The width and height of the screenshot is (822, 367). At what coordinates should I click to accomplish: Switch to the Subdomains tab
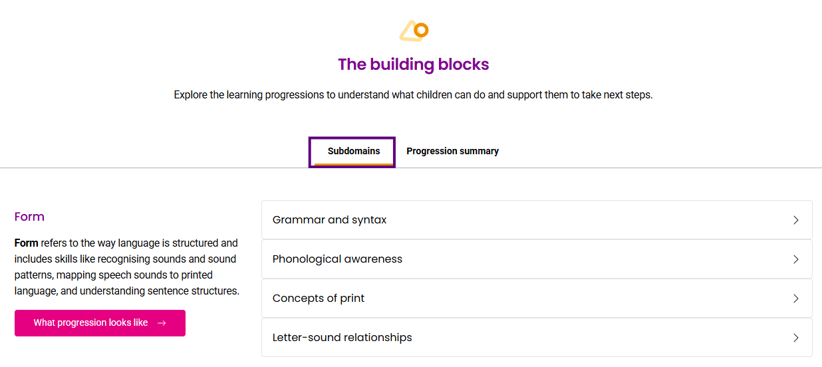352,152
